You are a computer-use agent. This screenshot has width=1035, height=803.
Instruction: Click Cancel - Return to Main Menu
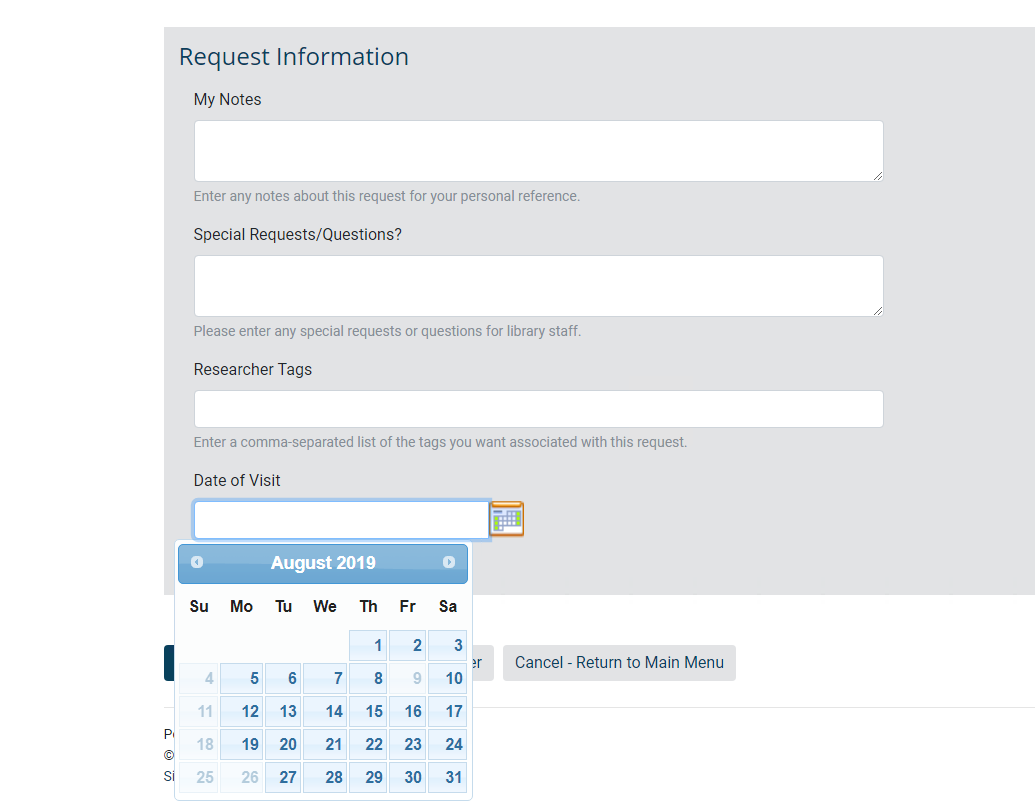coord(618,662)
